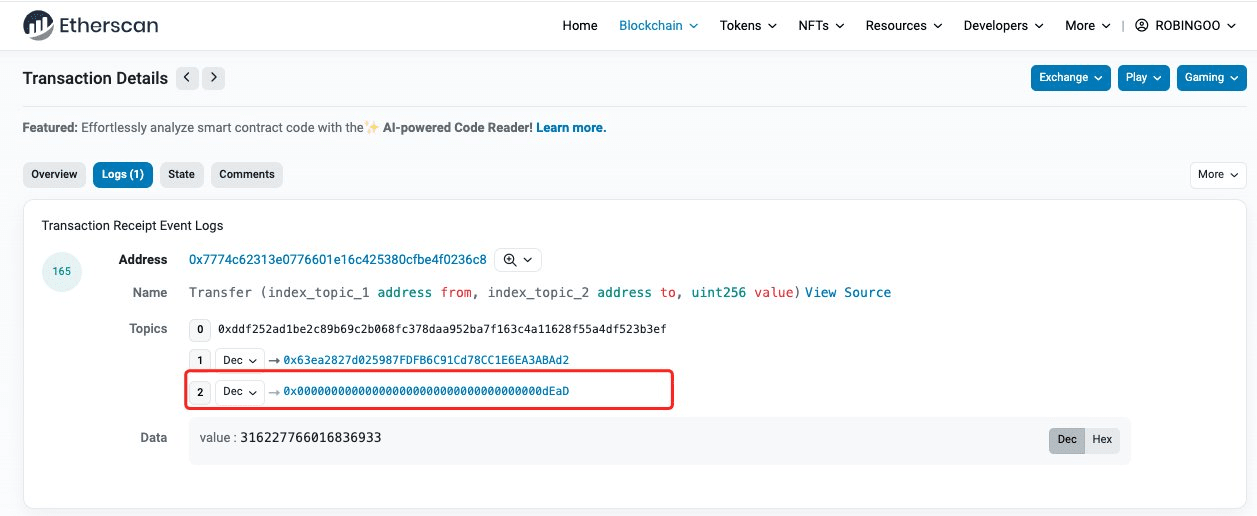The image size is (1257, 516).
Task: Click the Etherscan logo
Action: click(x=90, y=25)
